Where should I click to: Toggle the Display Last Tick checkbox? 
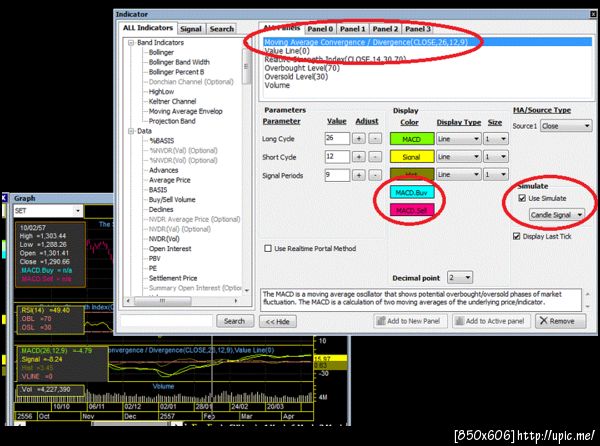tap(517, 236)
